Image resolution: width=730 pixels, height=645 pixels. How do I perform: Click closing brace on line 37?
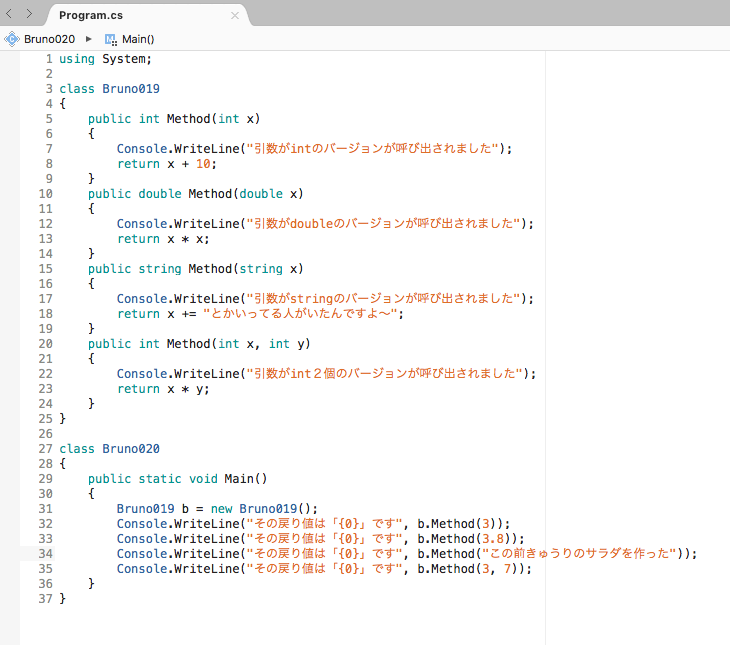62,598
